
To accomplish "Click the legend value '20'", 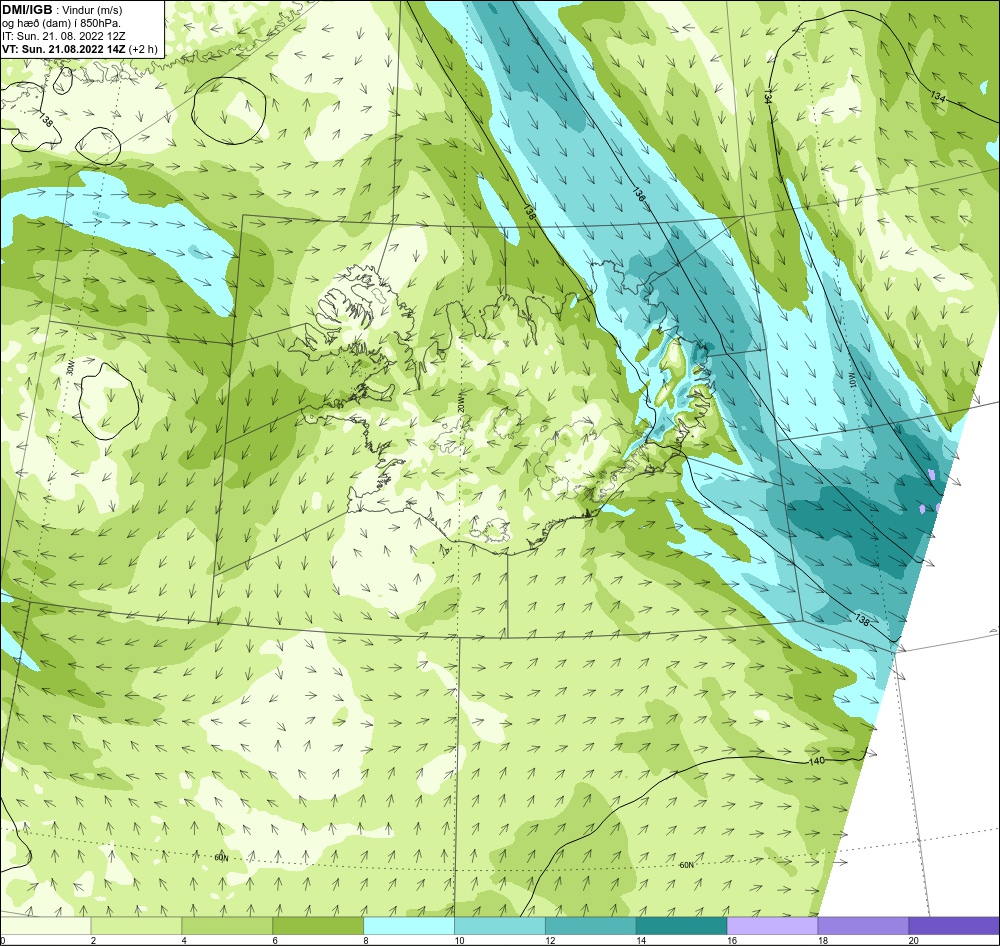I will coord(914,940).
